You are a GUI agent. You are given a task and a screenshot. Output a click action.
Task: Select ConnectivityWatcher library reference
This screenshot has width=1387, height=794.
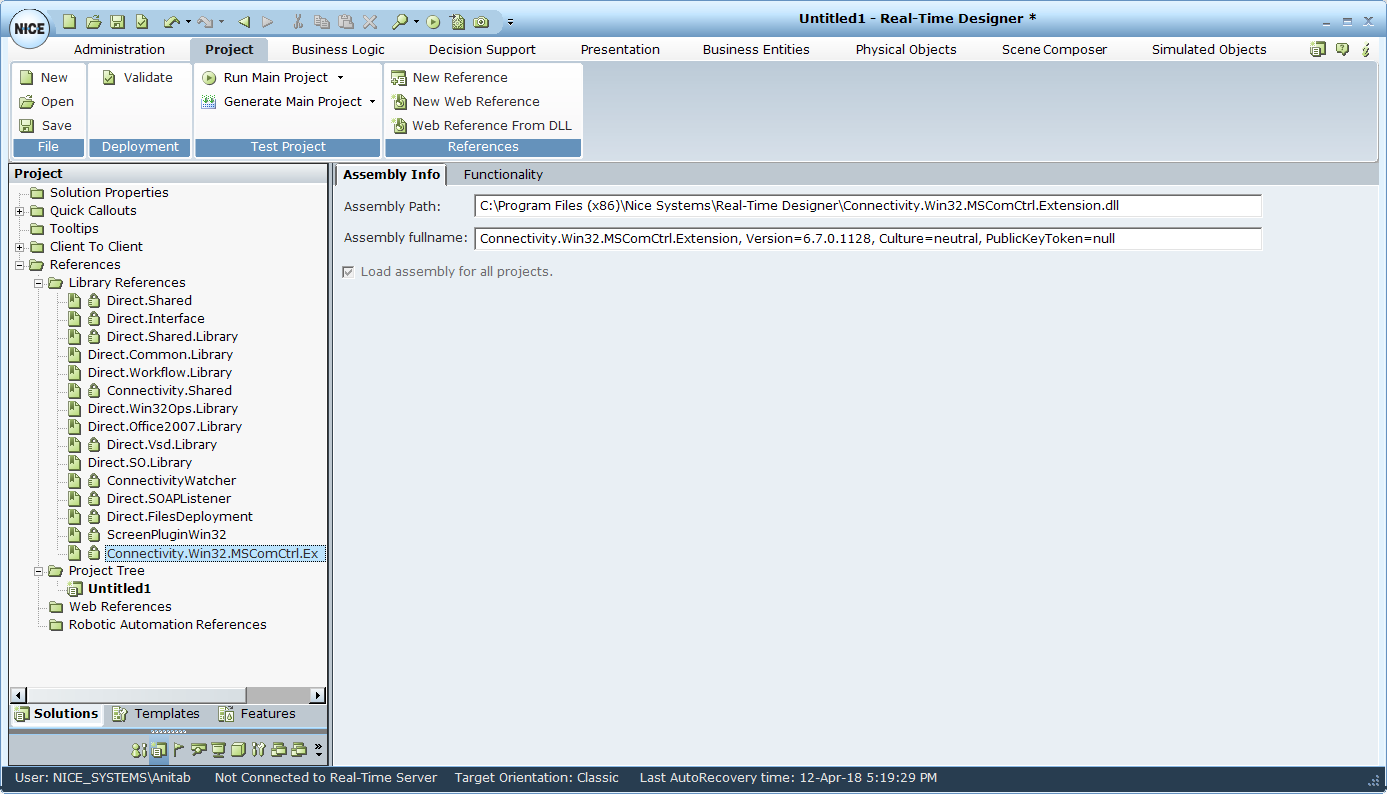(171, 481)
